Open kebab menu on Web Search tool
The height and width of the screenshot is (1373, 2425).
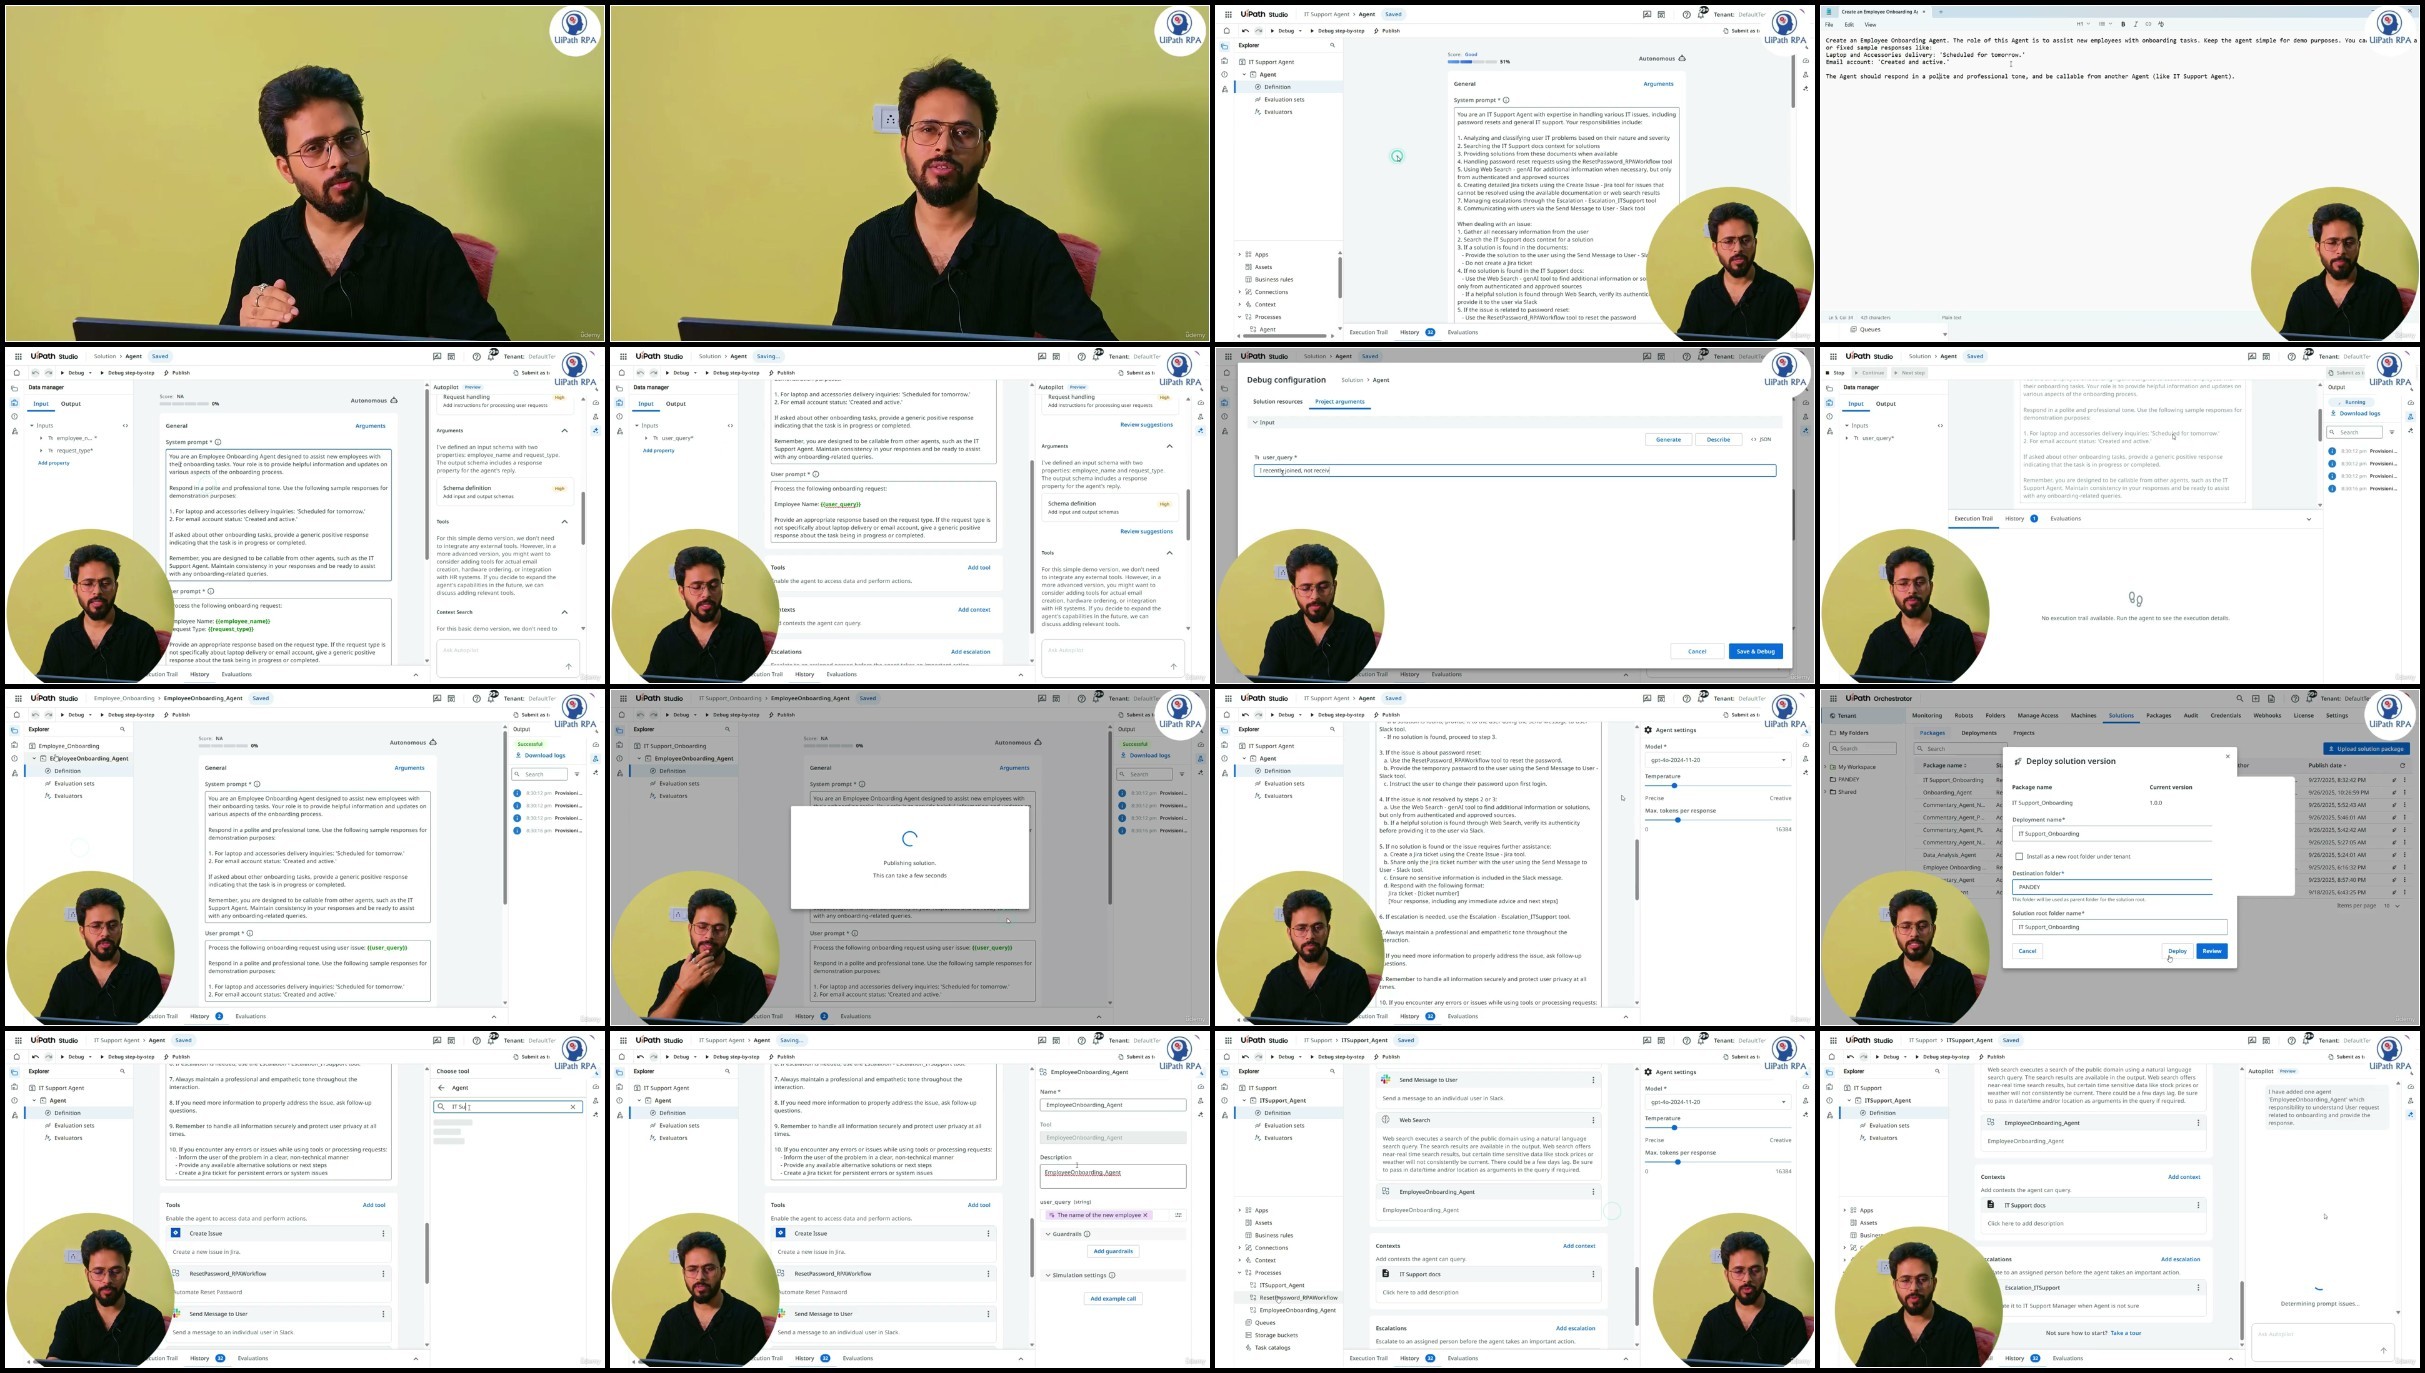[x=1593, y=1120]
